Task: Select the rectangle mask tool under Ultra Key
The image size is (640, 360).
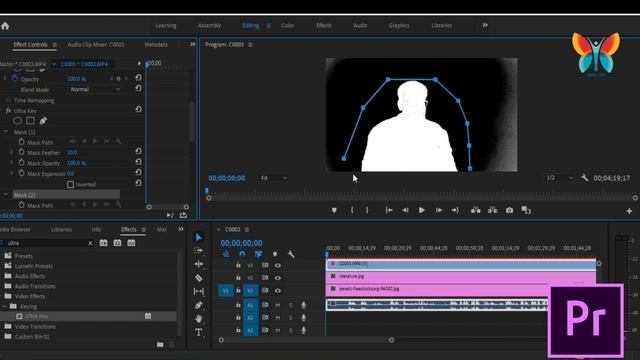Action: coord(30,121)
